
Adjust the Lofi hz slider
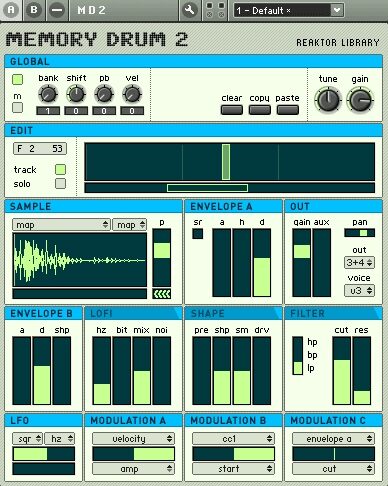coord(102,370)
